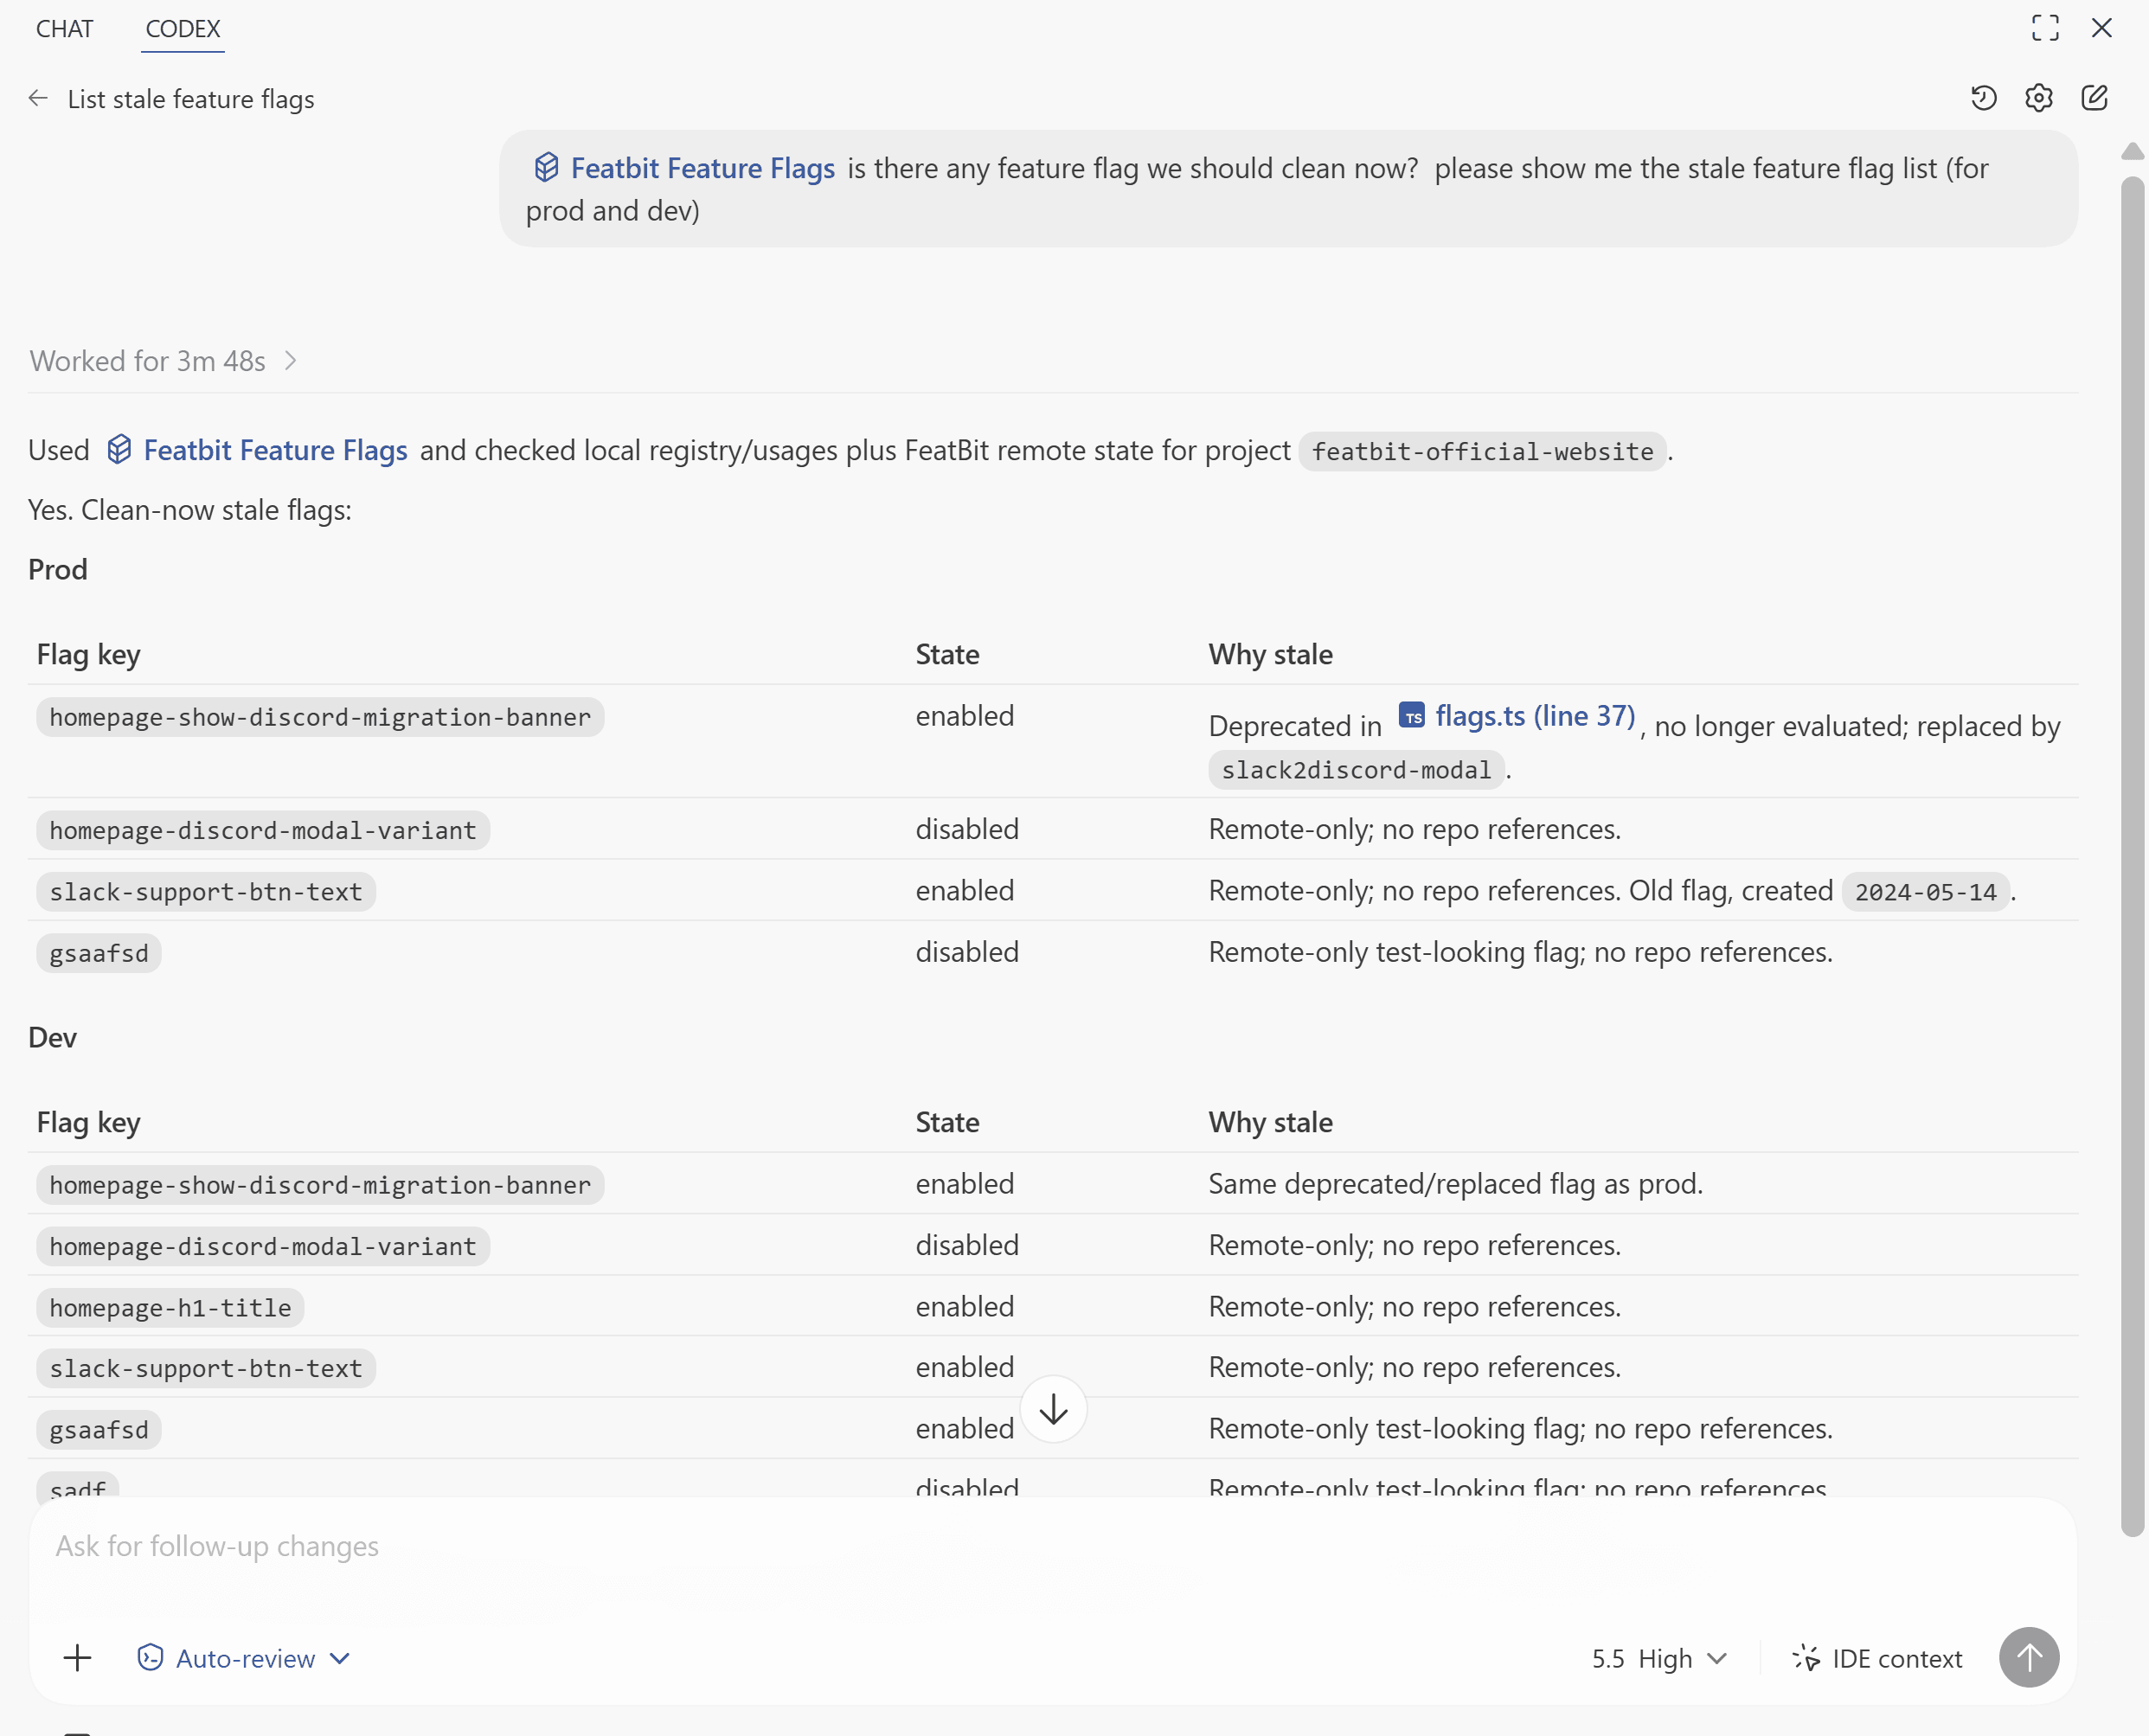Click featbit-official-website code text

click(x=1482, y=452)
